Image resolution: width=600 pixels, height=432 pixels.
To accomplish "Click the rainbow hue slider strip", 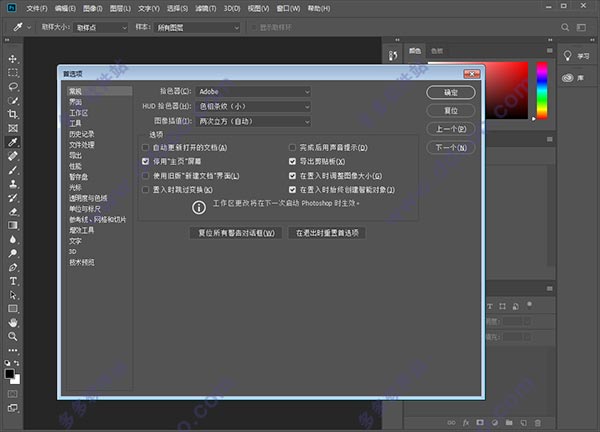I will click(542, 91).
